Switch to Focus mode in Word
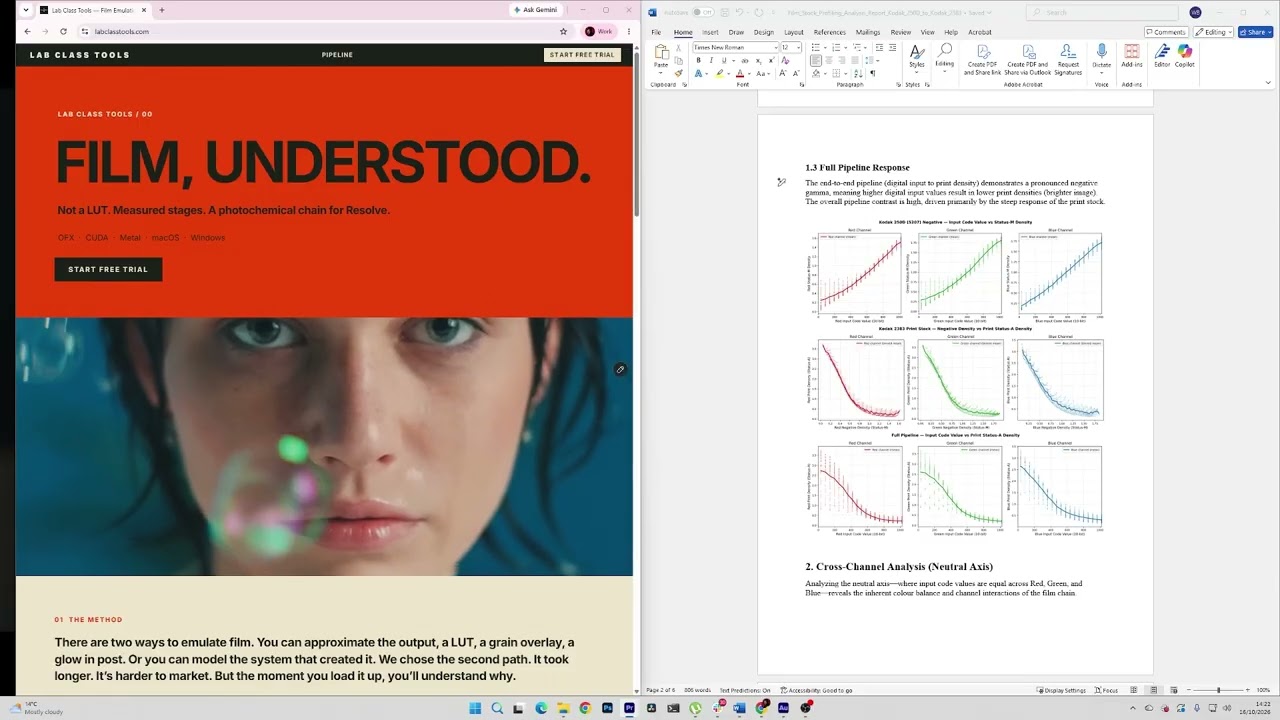1280x720 pixels. 1106,690
